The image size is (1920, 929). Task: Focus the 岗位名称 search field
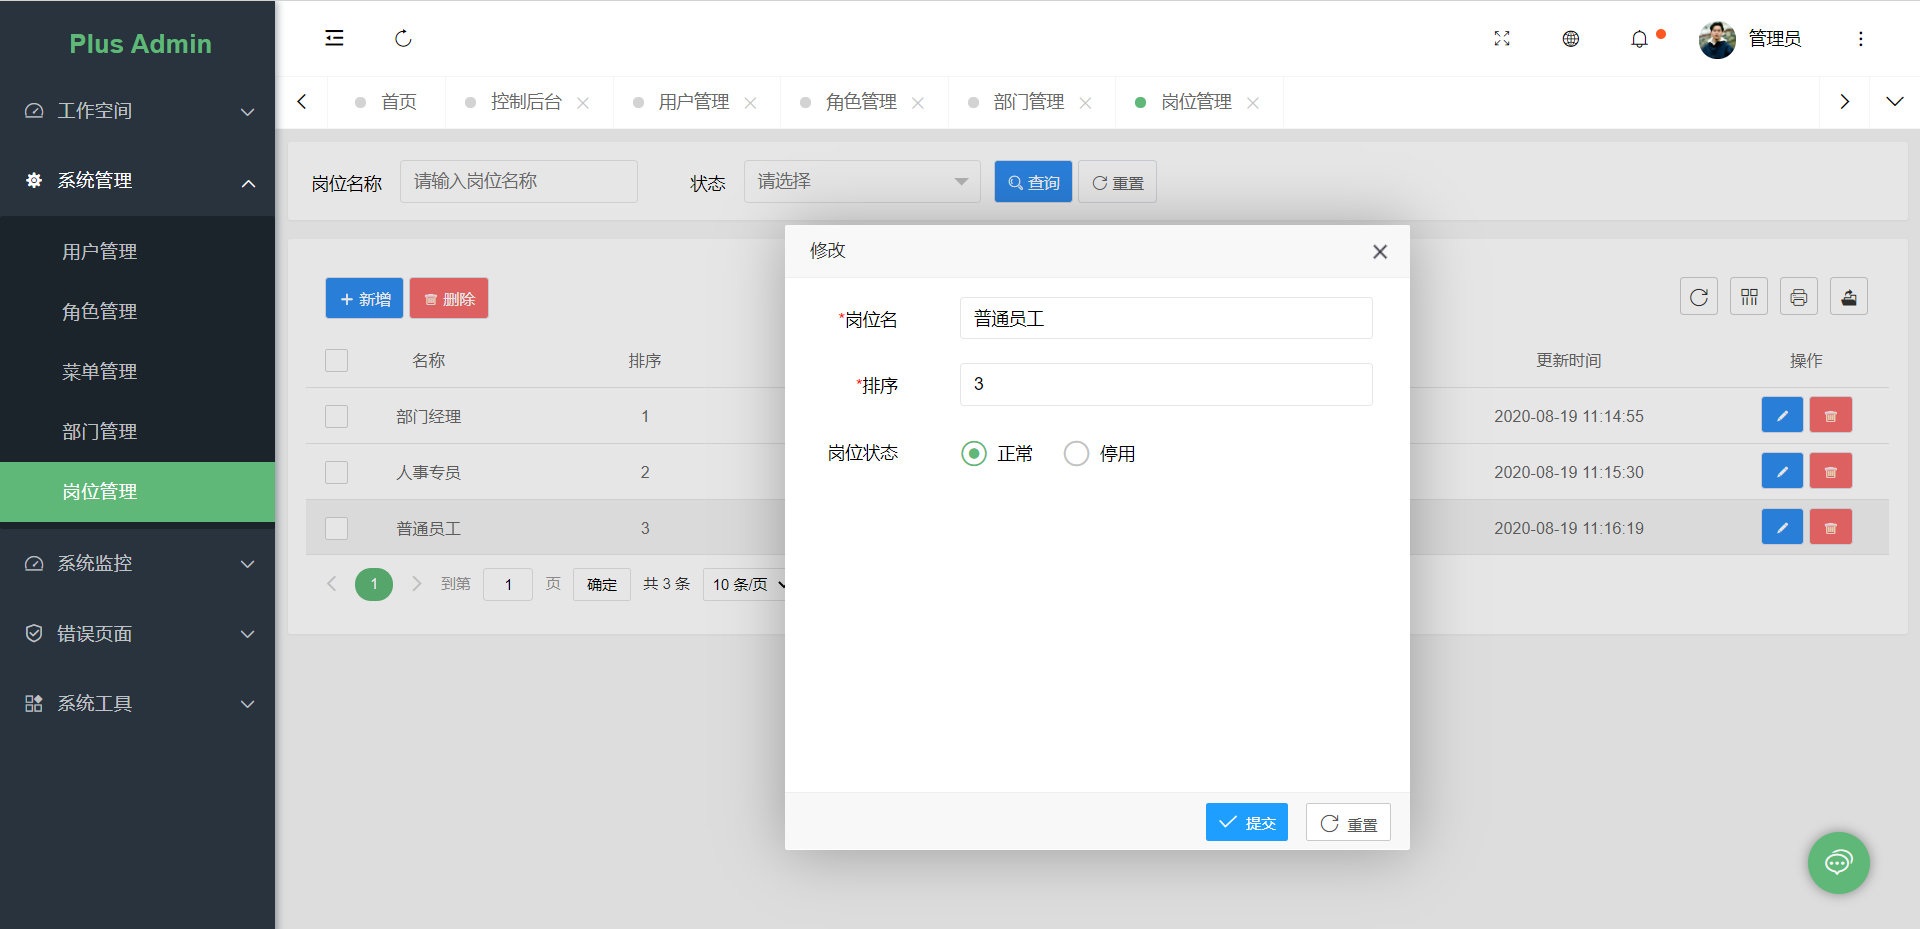point(518,181)
